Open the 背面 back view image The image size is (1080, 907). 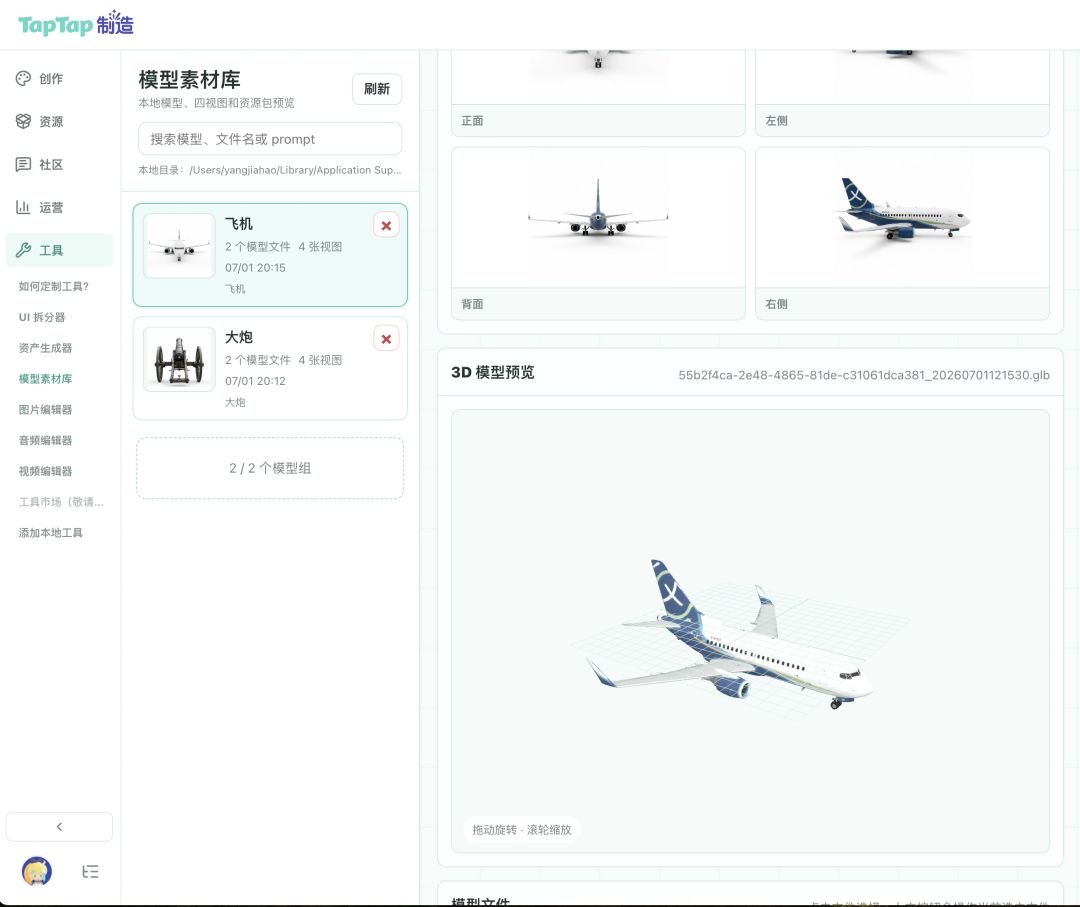[x=598, y=218]
